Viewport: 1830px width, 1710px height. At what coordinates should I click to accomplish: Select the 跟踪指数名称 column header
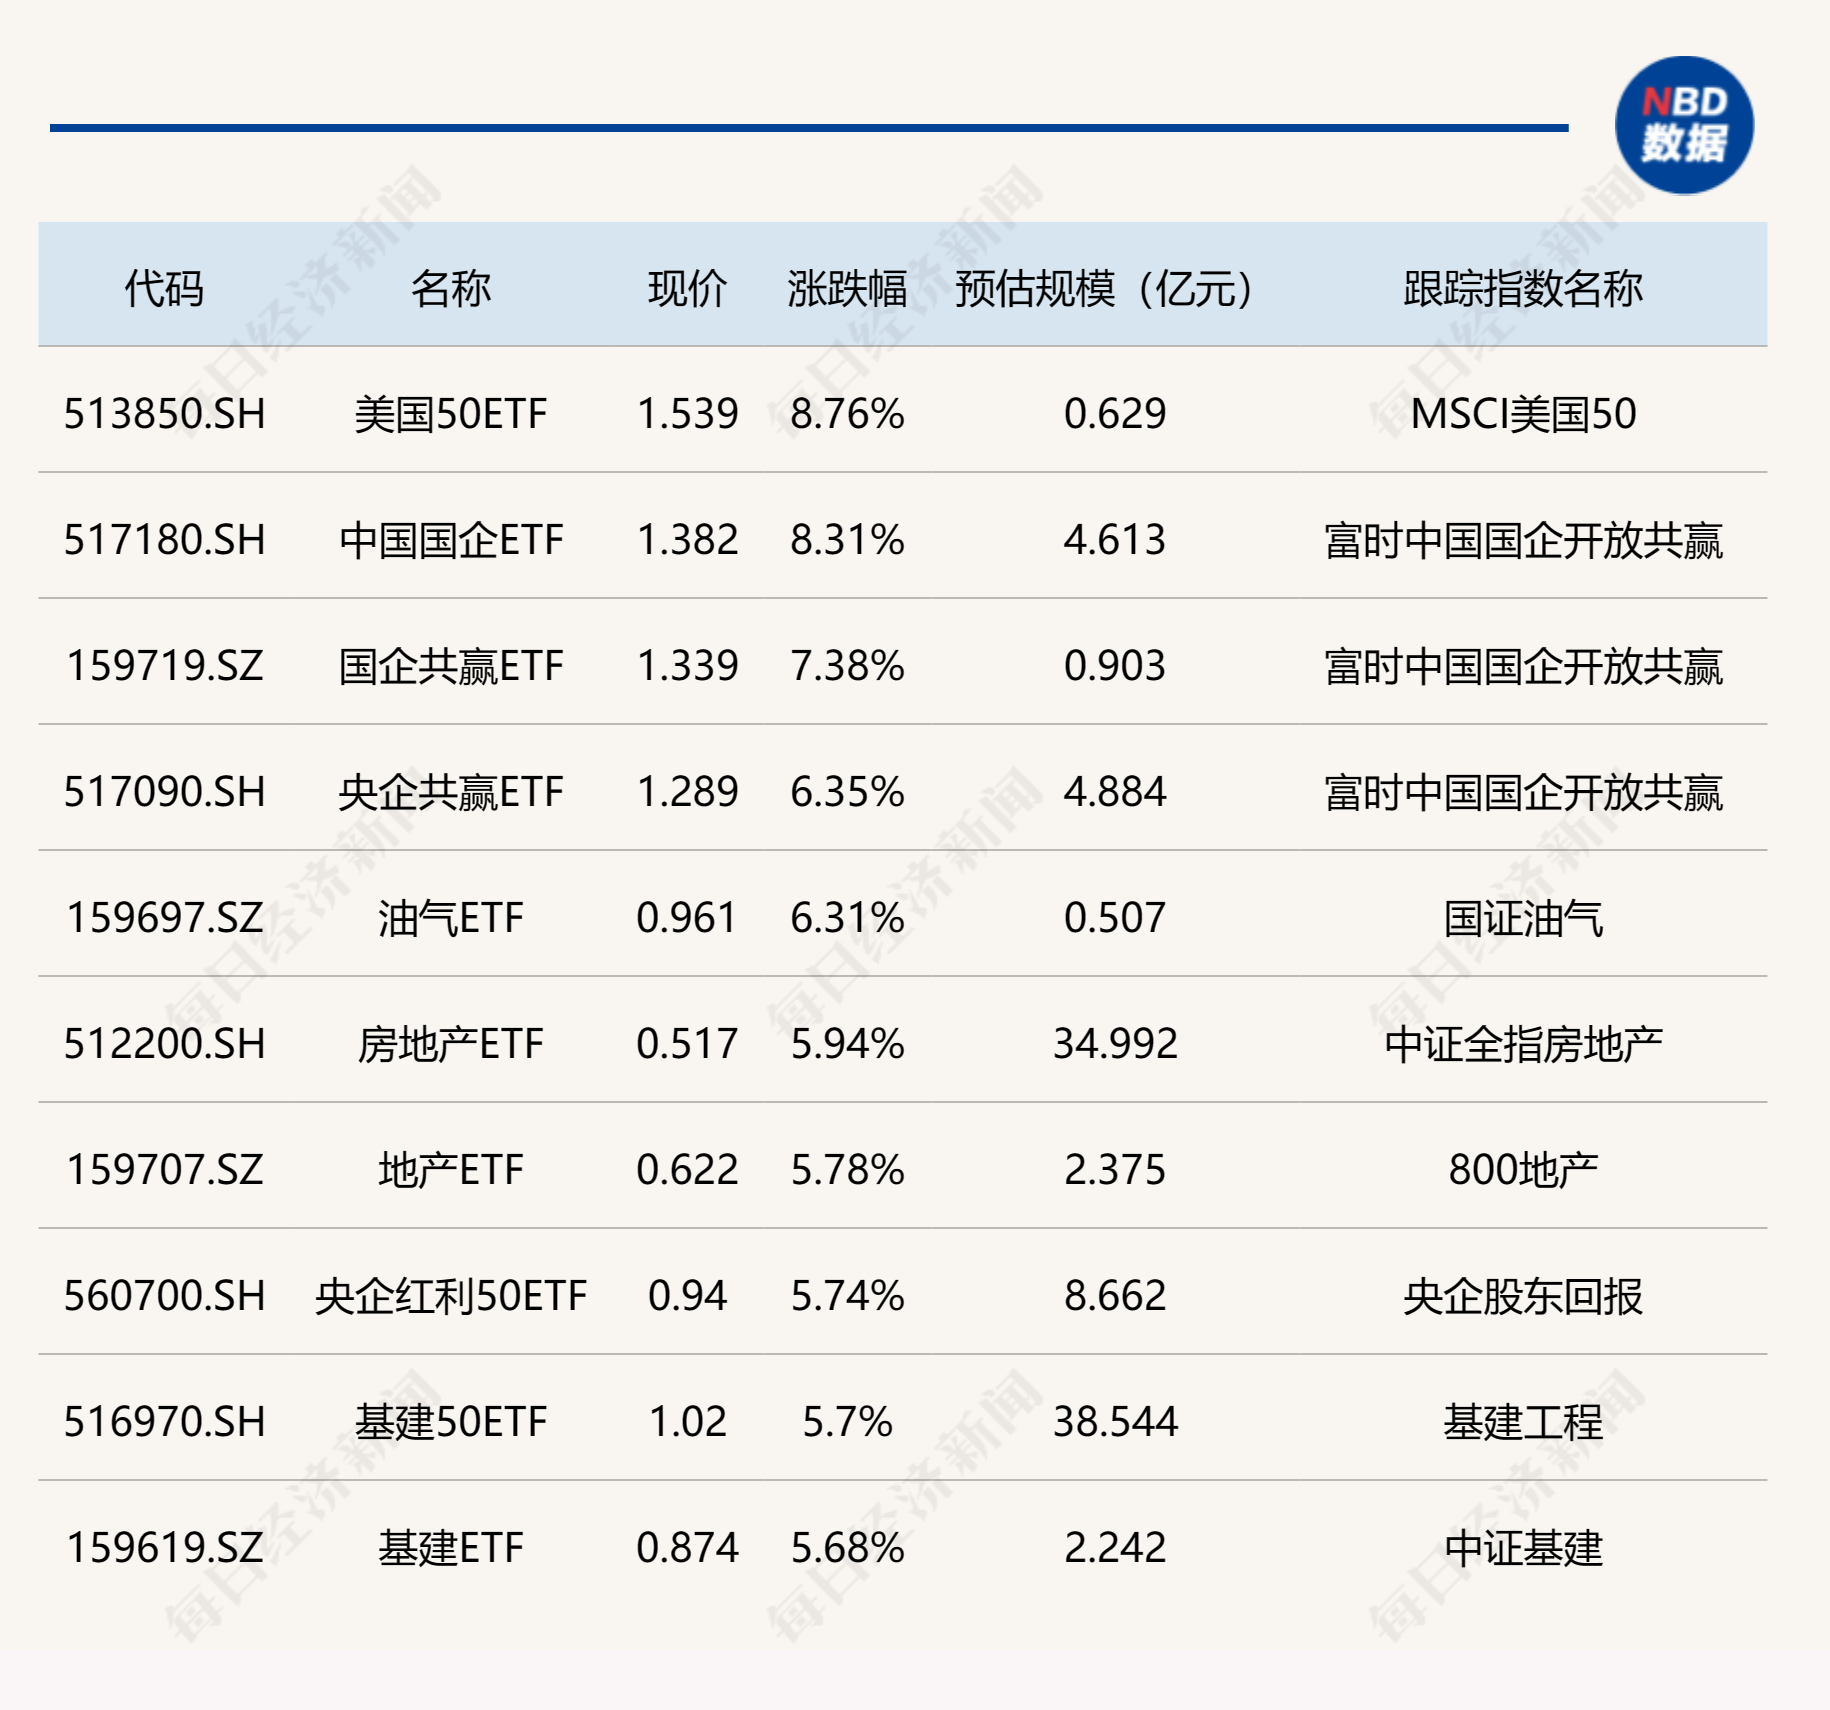pos(1523,289)
